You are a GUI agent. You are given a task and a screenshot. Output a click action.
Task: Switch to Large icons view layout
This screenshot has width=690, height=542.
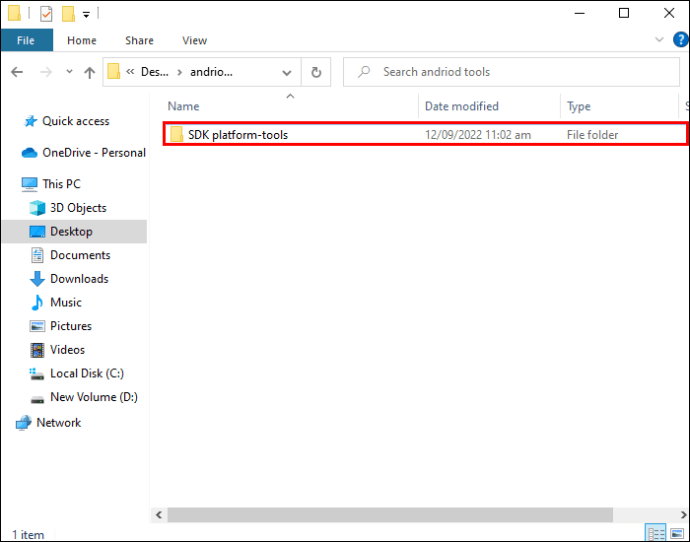tap(677, 534)
